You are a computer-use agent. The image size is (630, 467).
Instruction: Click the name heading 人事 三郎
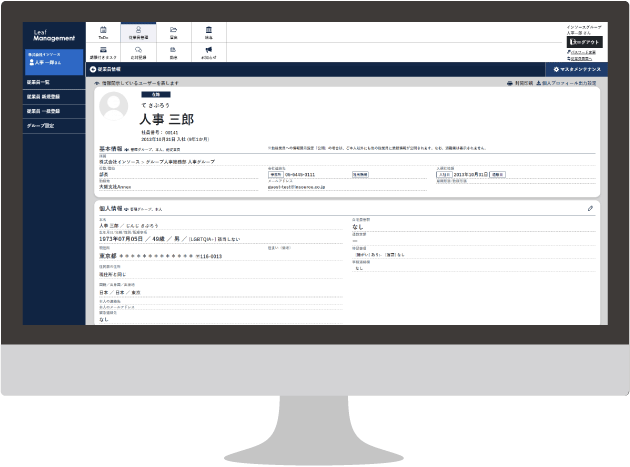click(x=167, y=119)
